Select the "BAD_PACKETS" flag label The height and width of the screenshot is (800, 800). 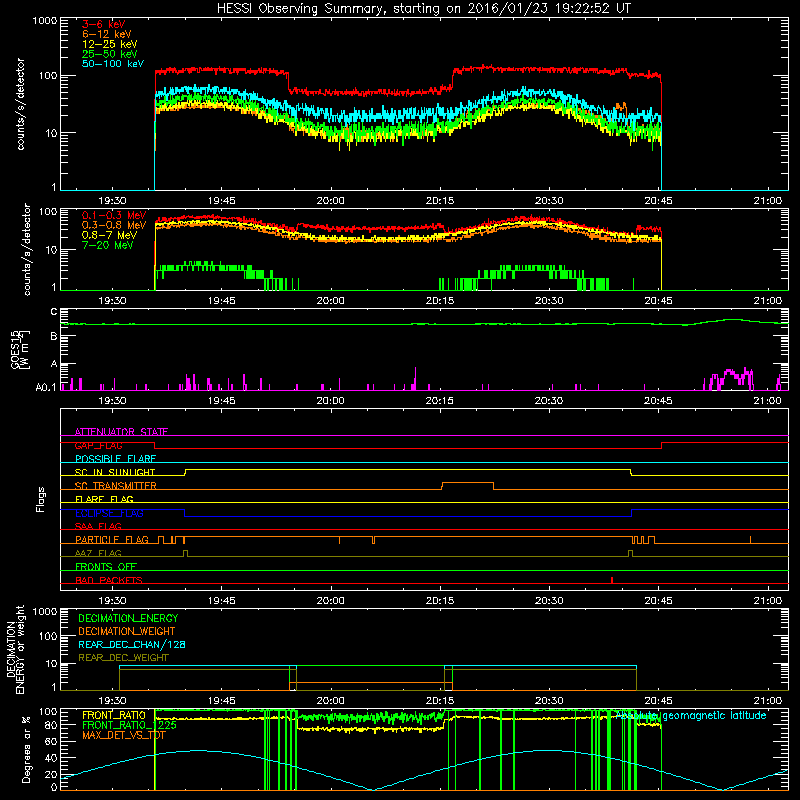pyautogui.click(x=109, y=580)
